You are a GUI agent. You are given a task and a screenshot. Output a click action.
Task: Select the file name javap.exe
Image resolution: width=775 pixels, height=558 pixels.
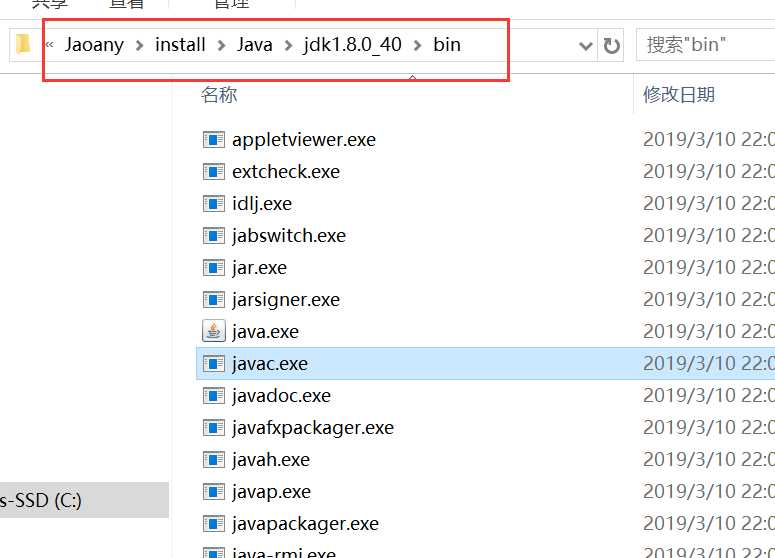(x=271, y=492)
